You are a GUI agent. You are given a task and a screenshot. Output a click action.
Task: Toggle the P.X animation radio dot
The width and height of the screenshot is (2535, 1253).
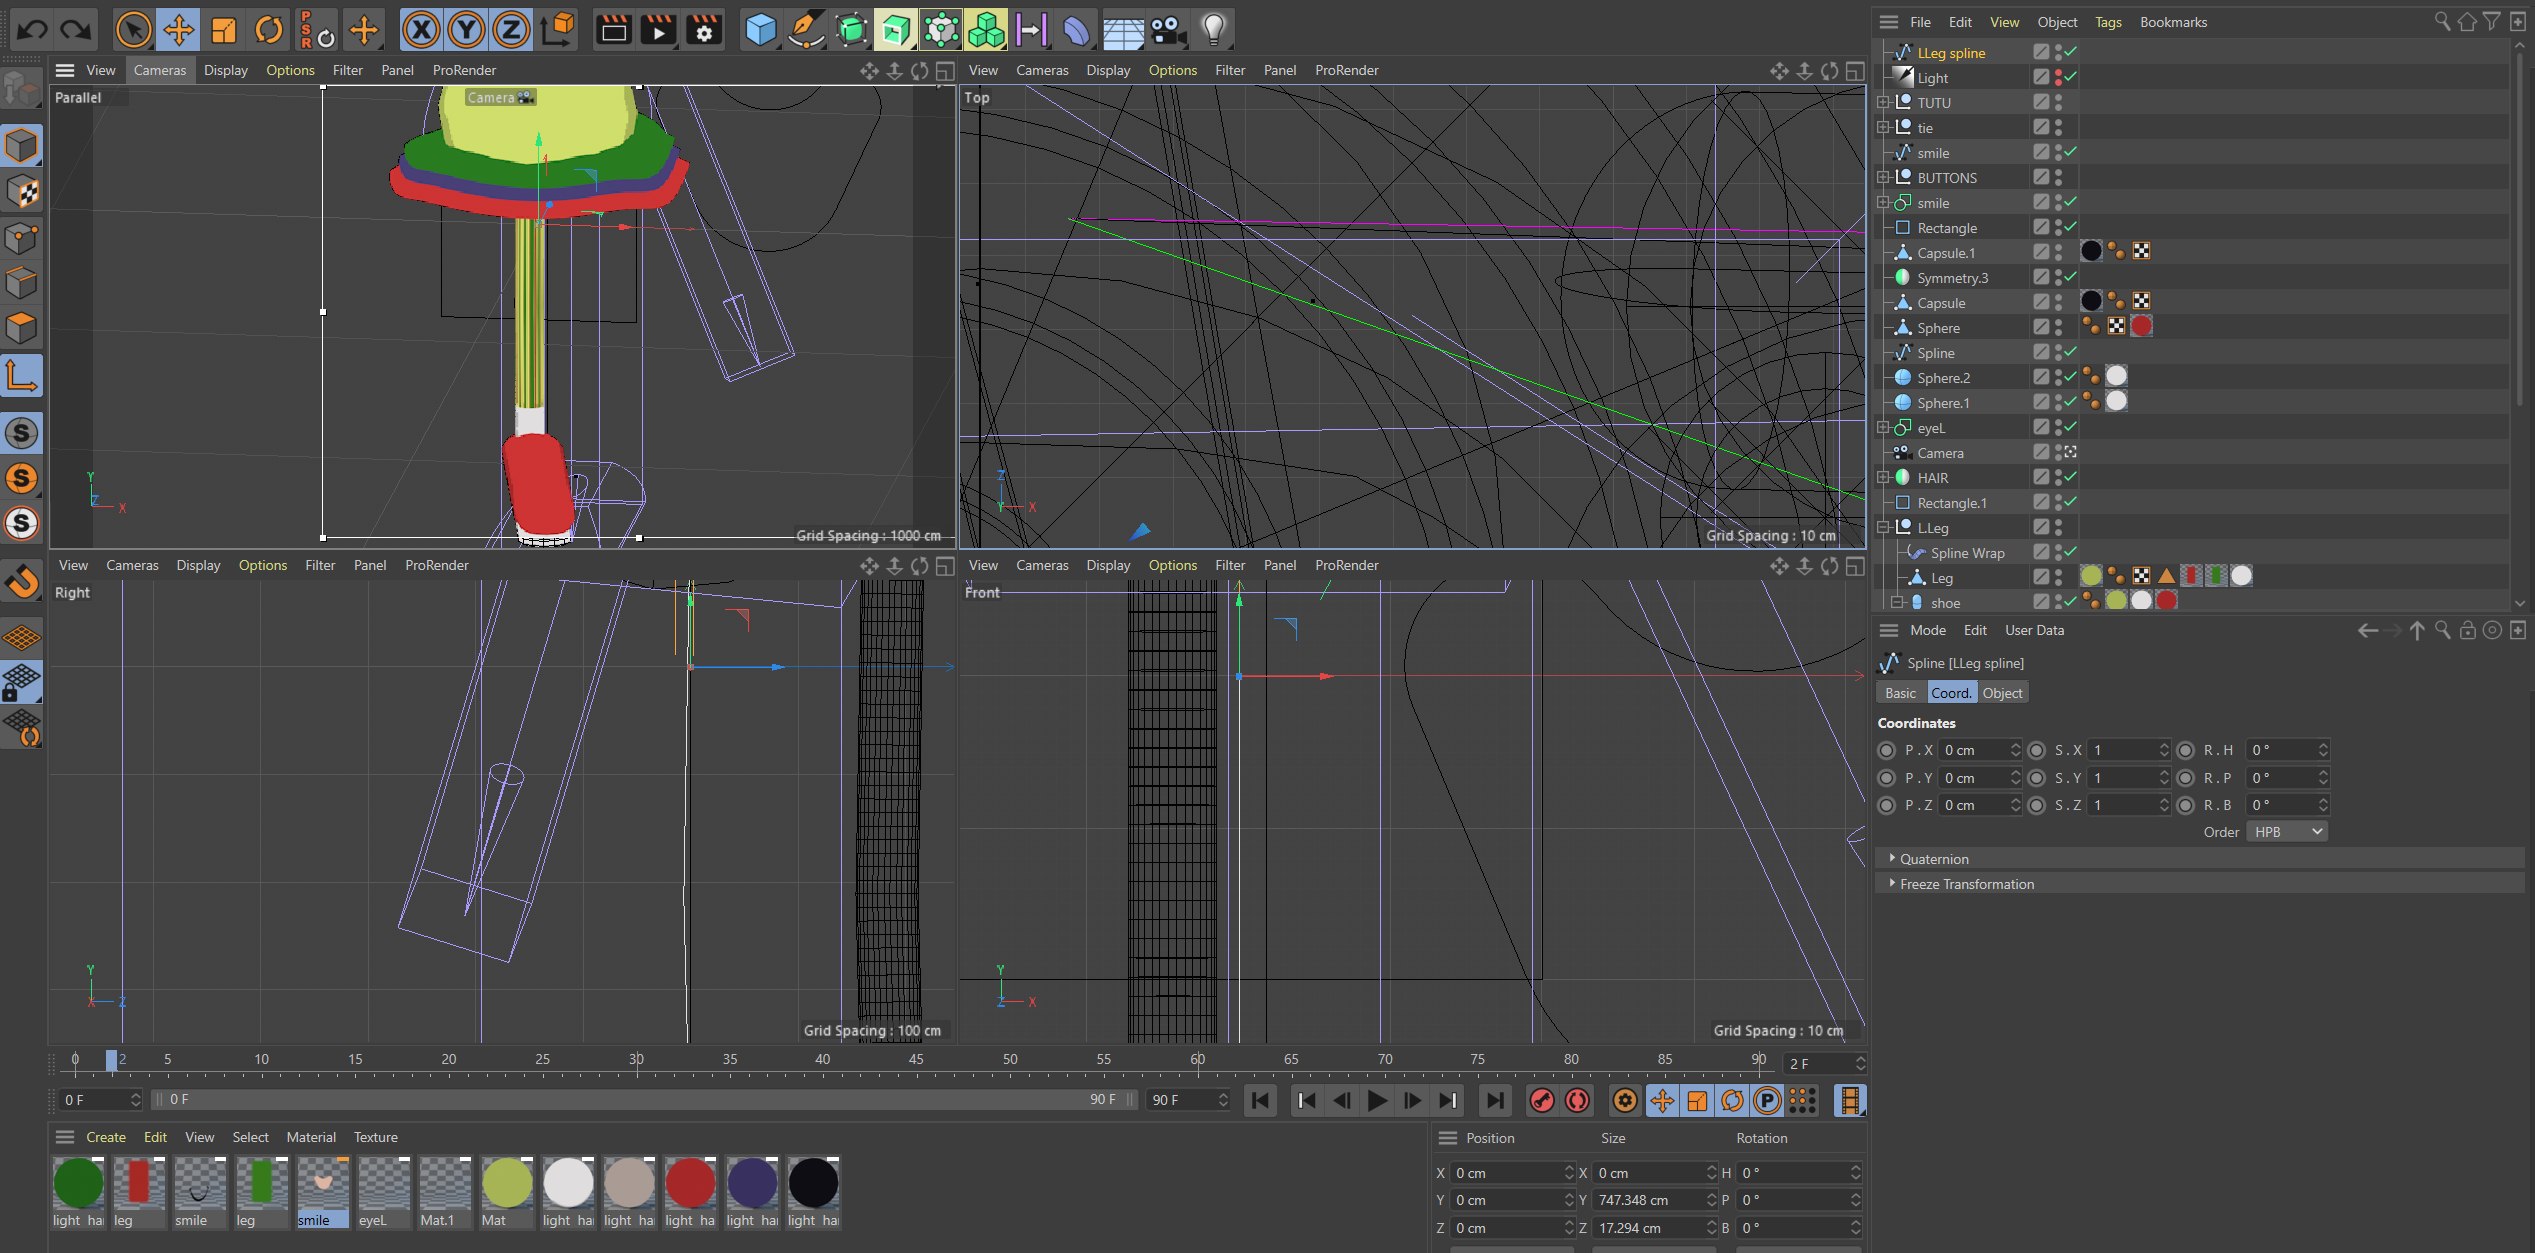[x=1887, y=750]
